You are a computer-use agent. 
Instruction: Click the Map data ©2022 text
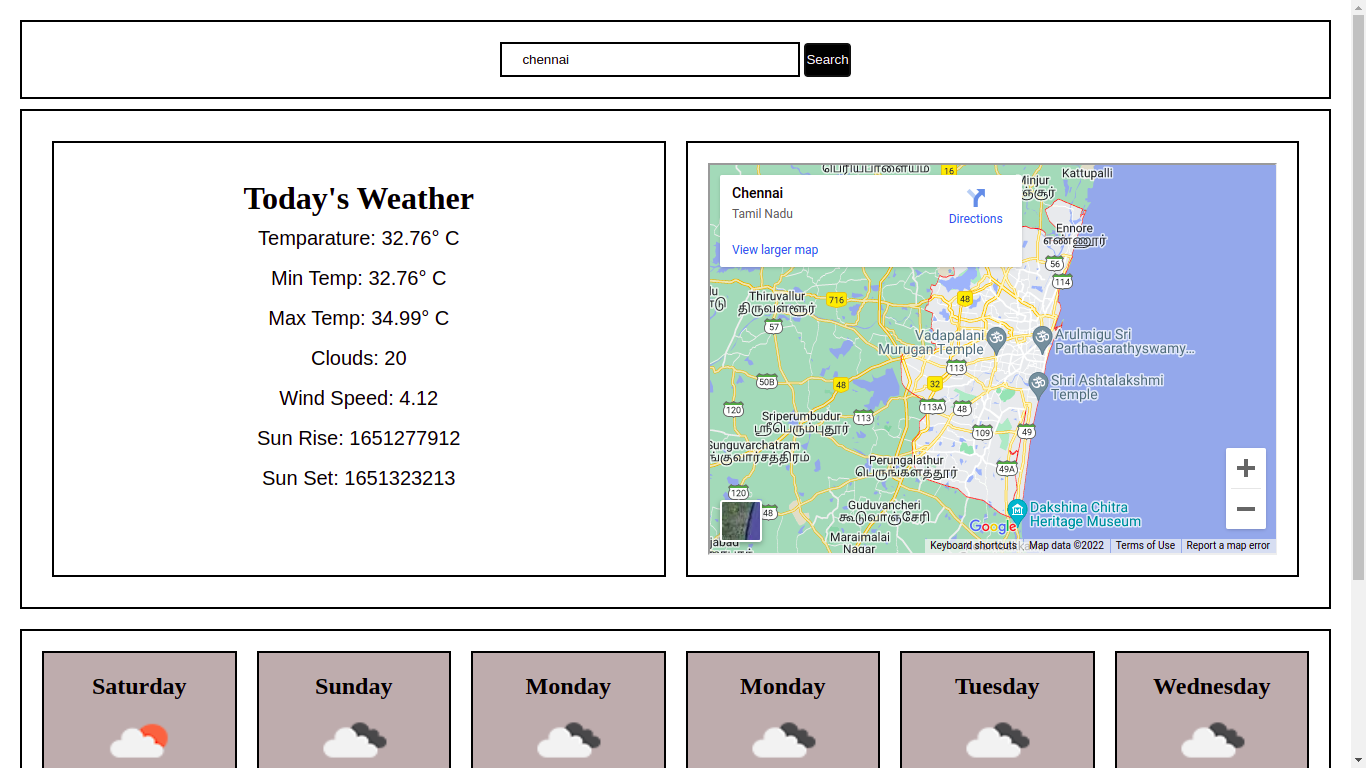(x=1066, y=546)
